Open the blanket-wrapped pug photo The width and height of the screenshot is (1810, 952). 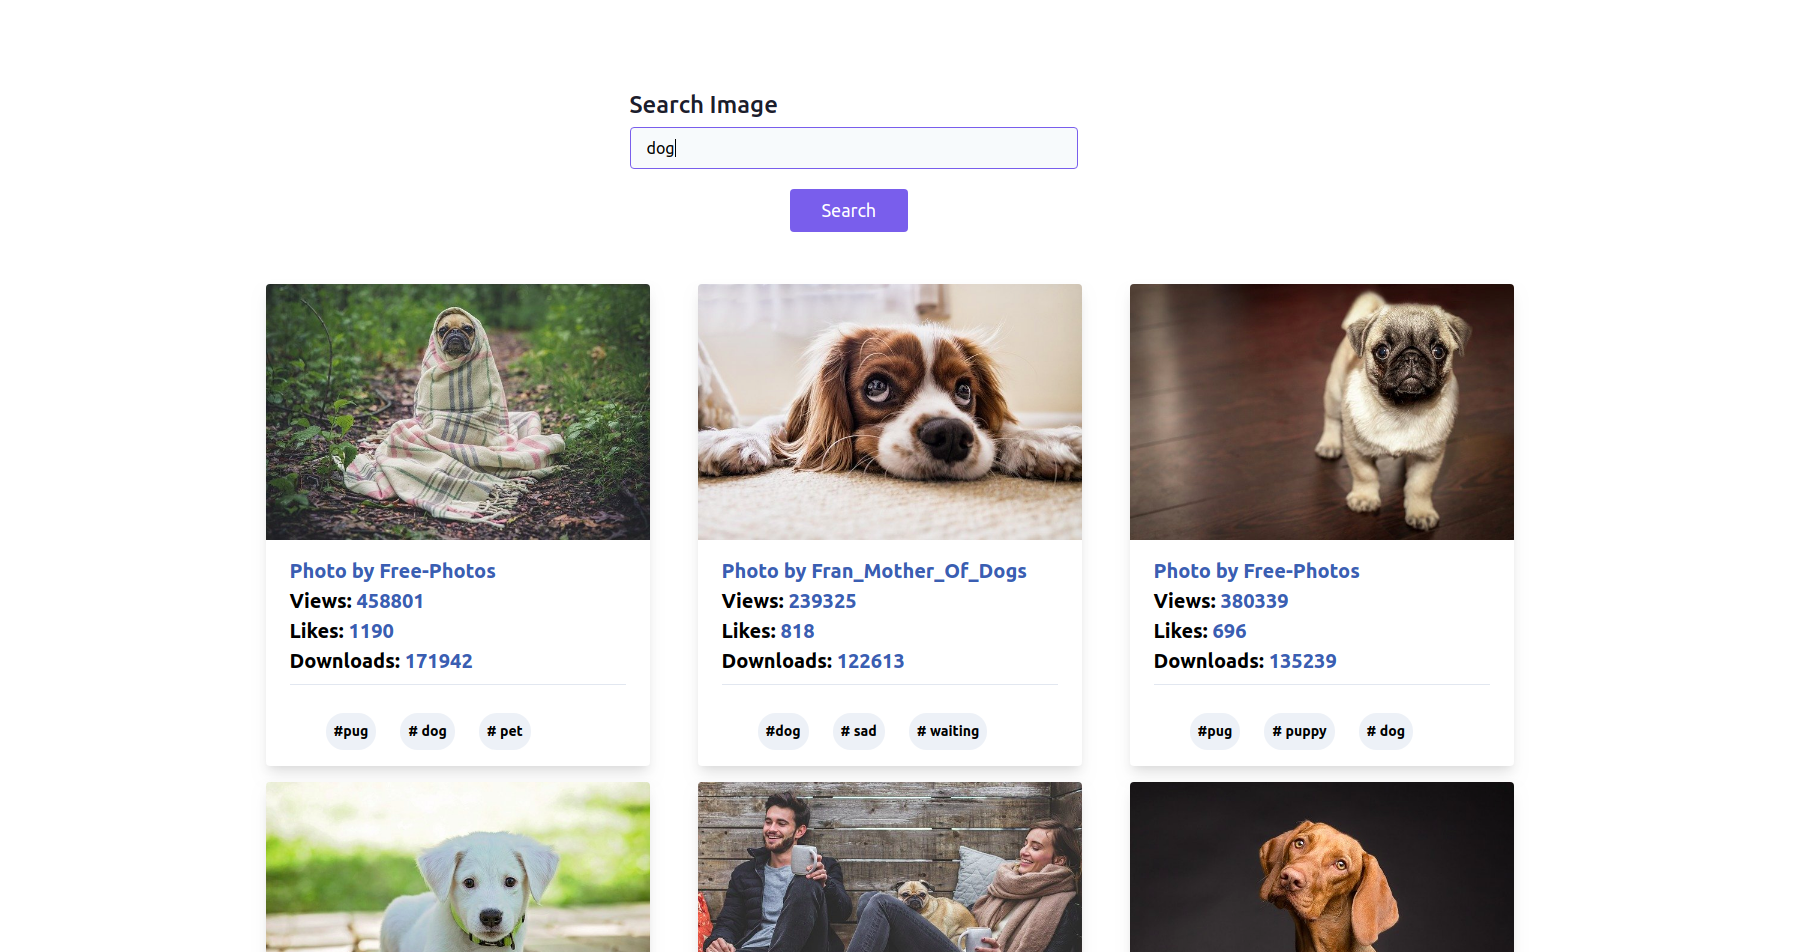pos(457,411)
